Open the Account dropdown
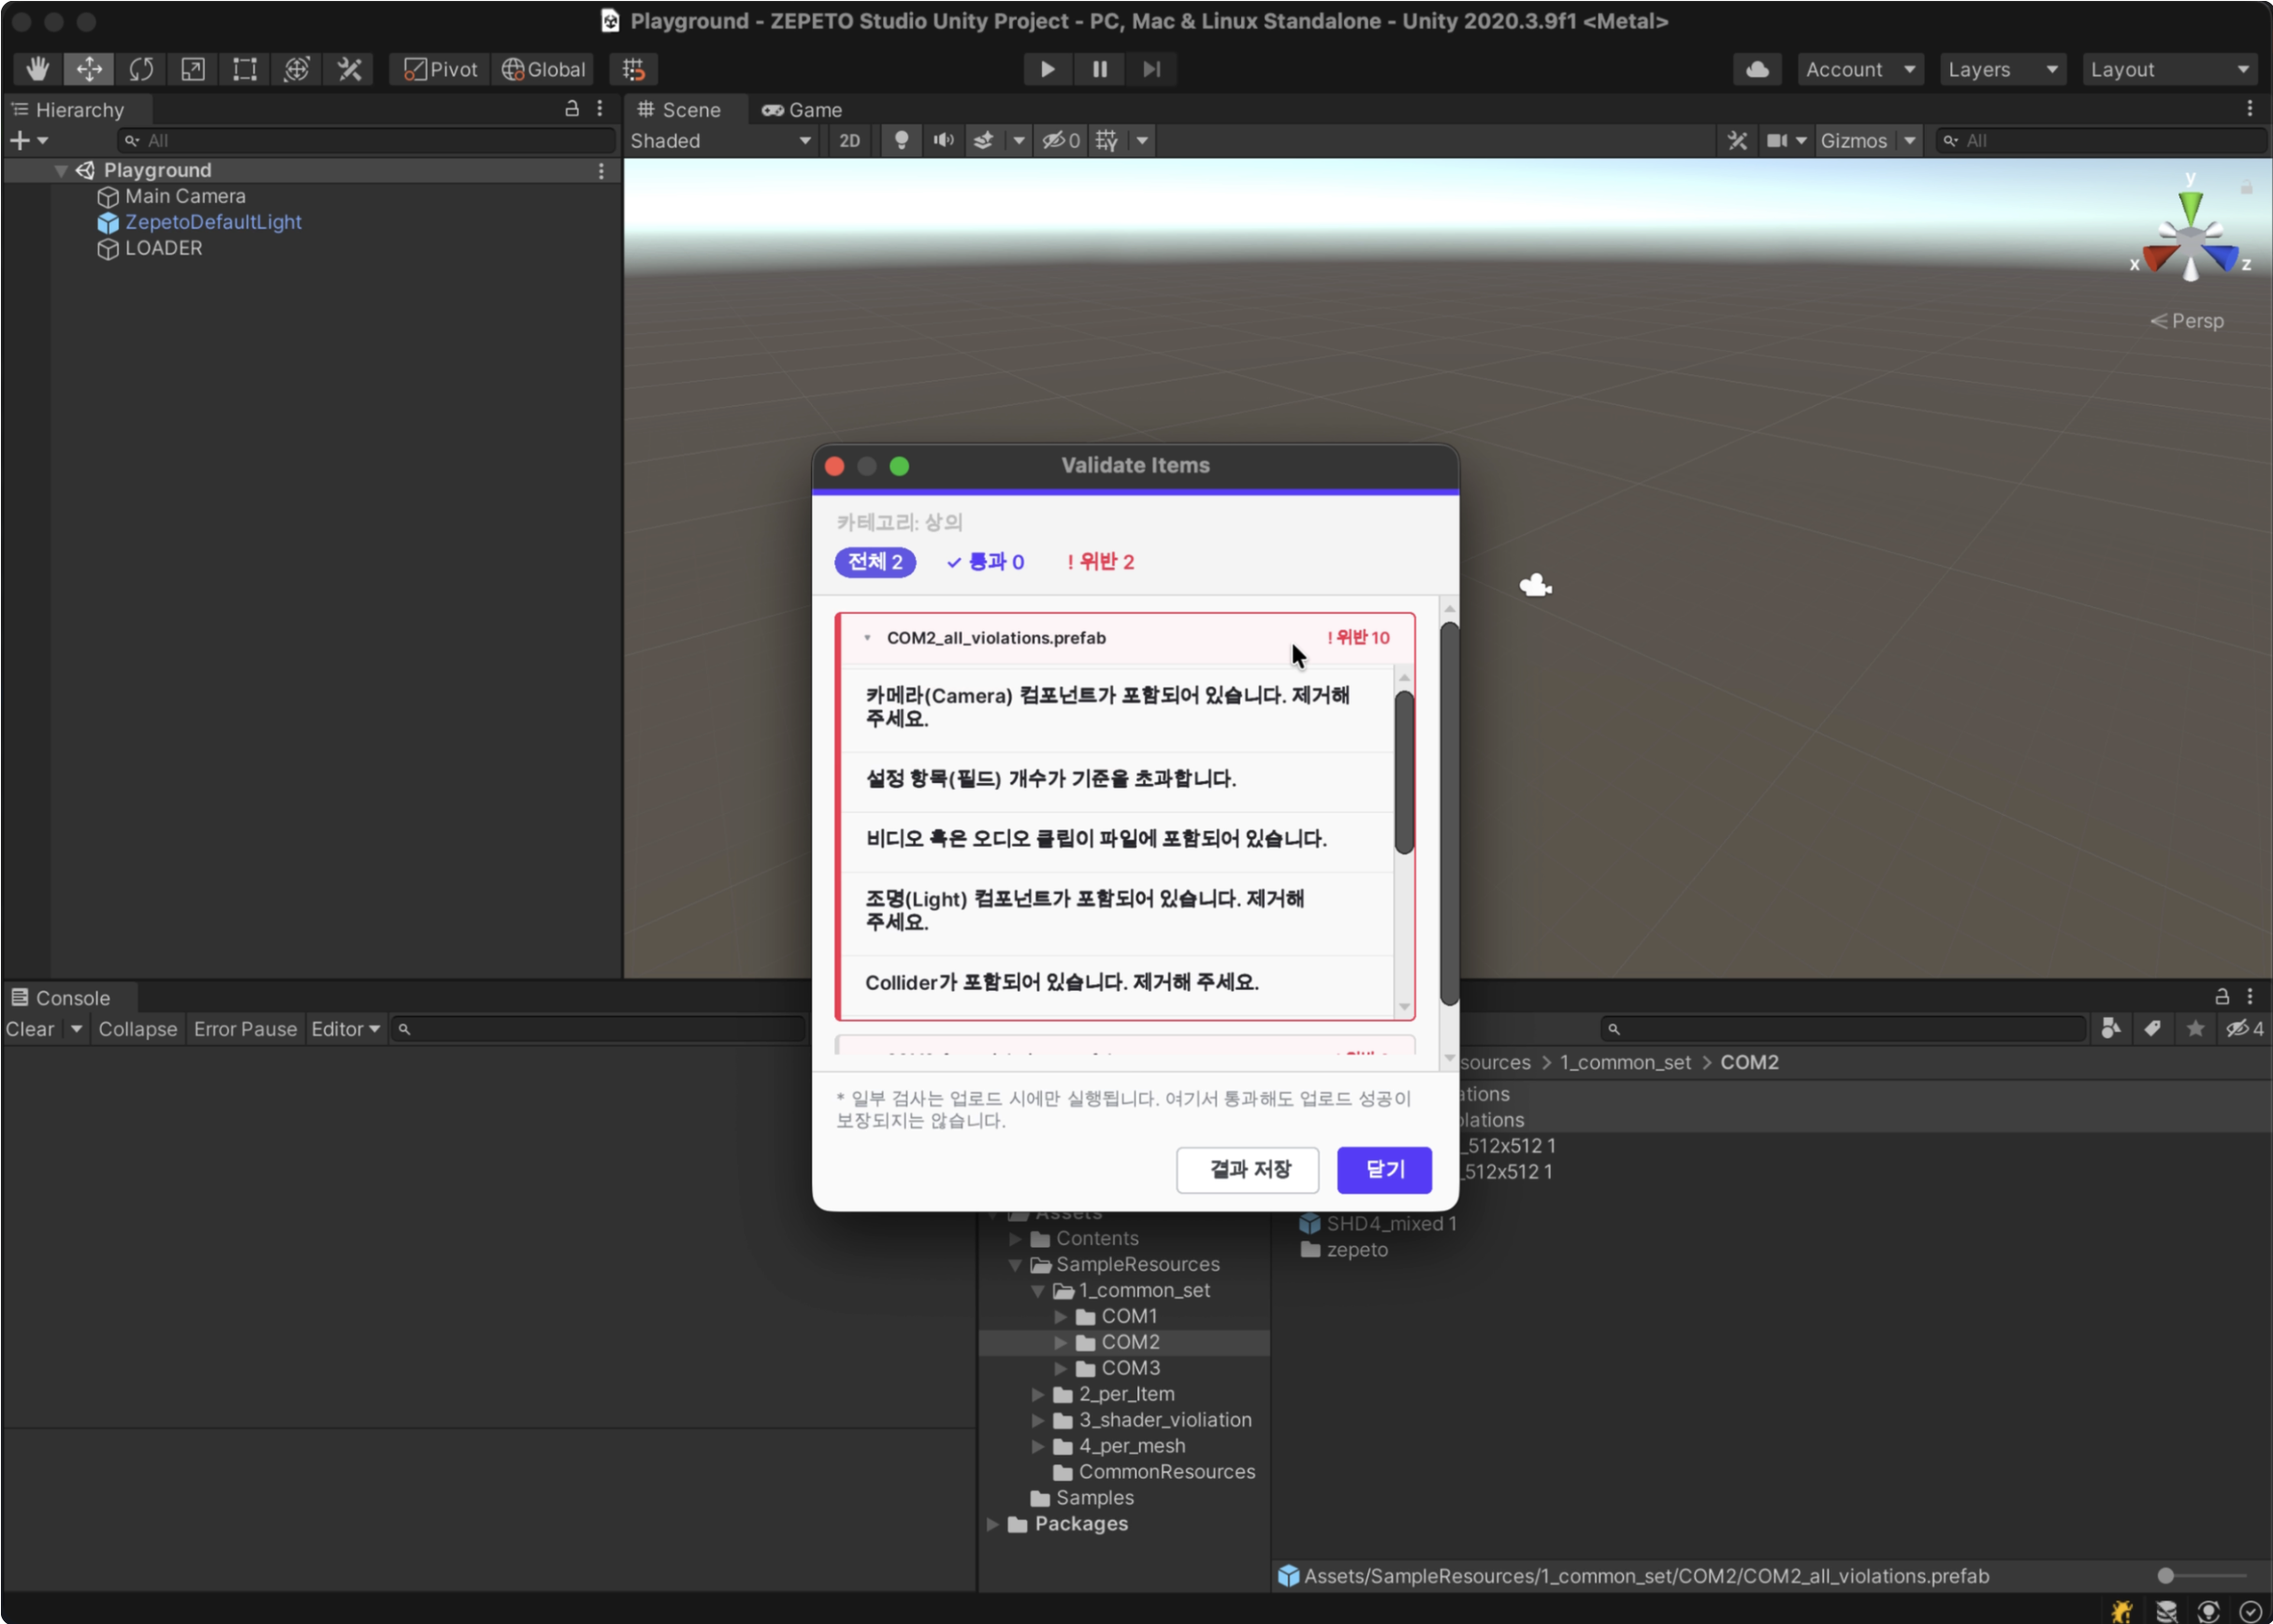 1860,69
